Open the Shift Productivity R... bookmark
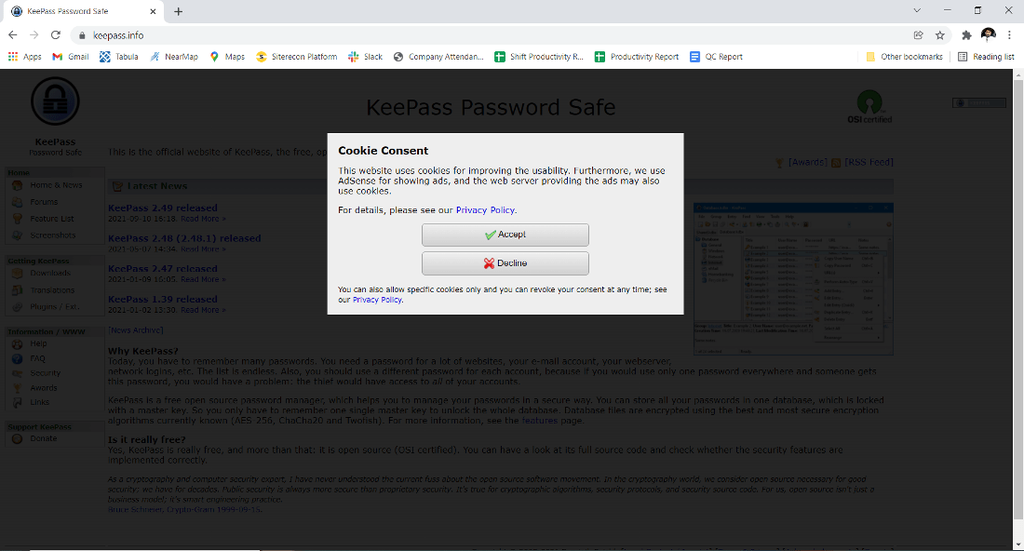The width and height of the screenshot is (1024, 551). [x=539, y=57]
